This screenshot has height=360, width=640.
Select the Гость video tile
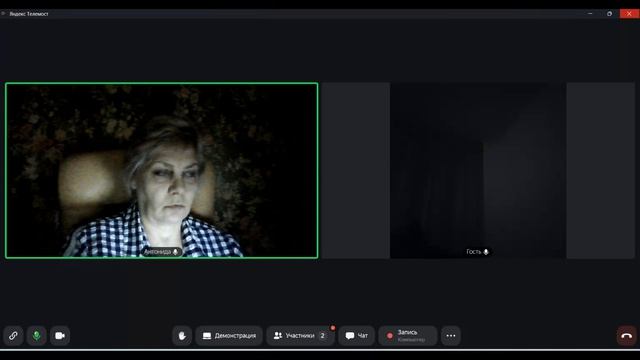[478, 171]
